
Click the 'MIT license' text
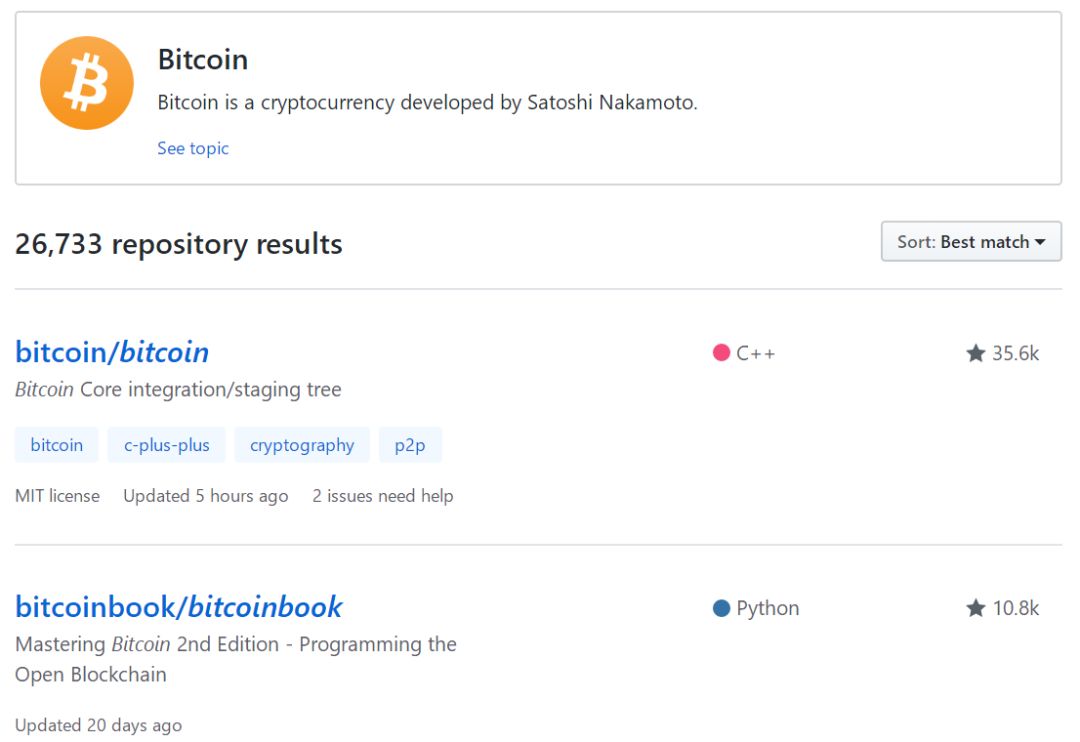[x=57, y=496]
